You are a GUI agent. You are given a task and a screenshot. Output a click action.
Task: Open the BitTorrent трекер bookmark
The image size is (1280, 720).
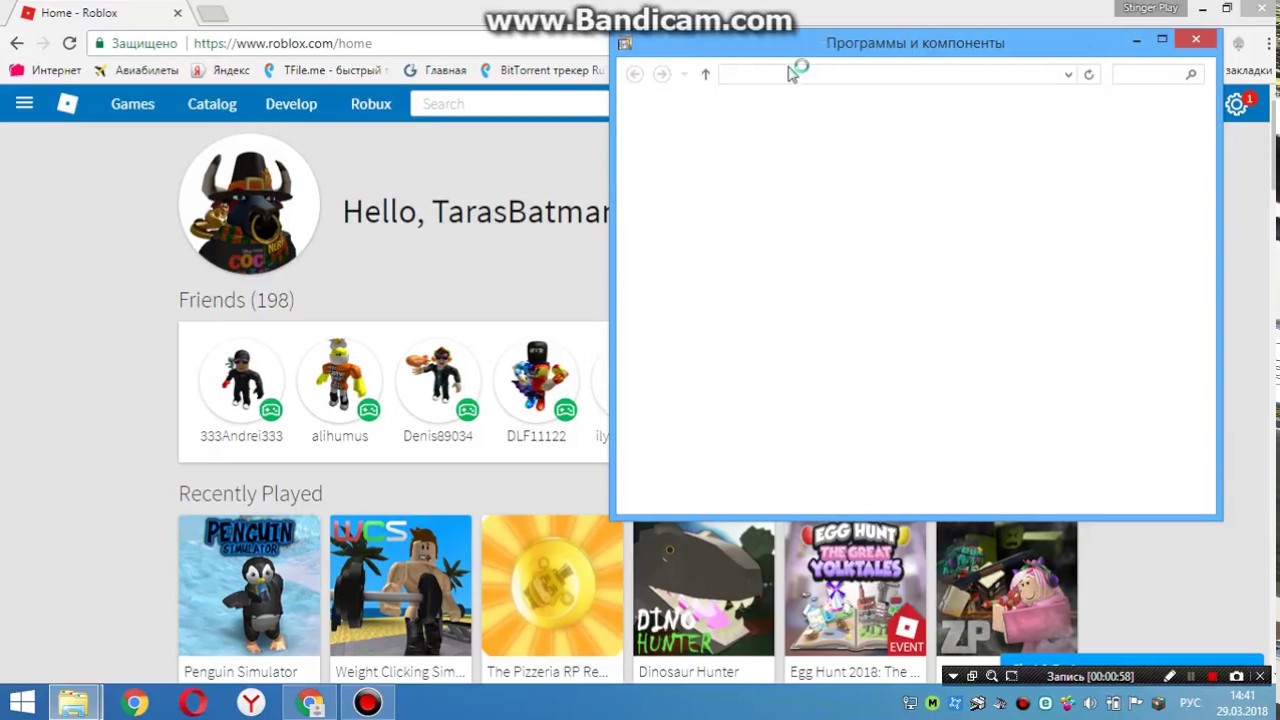542,70
